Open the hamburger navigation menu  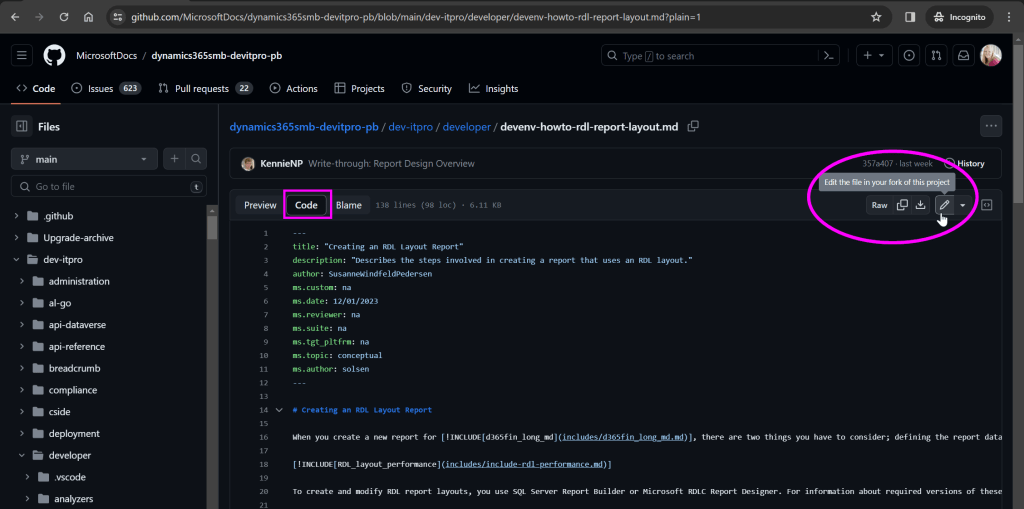(x=22, y=56)
